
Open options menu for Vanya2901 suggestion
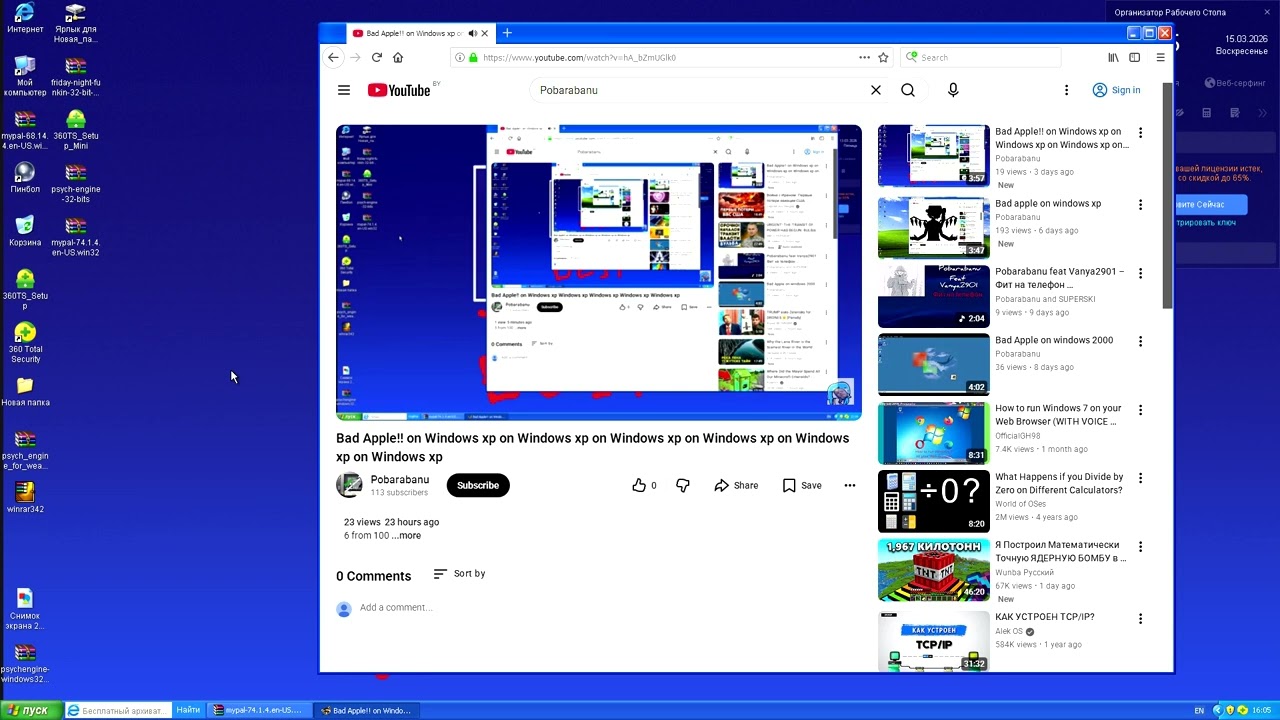(x=1140, y=273)
